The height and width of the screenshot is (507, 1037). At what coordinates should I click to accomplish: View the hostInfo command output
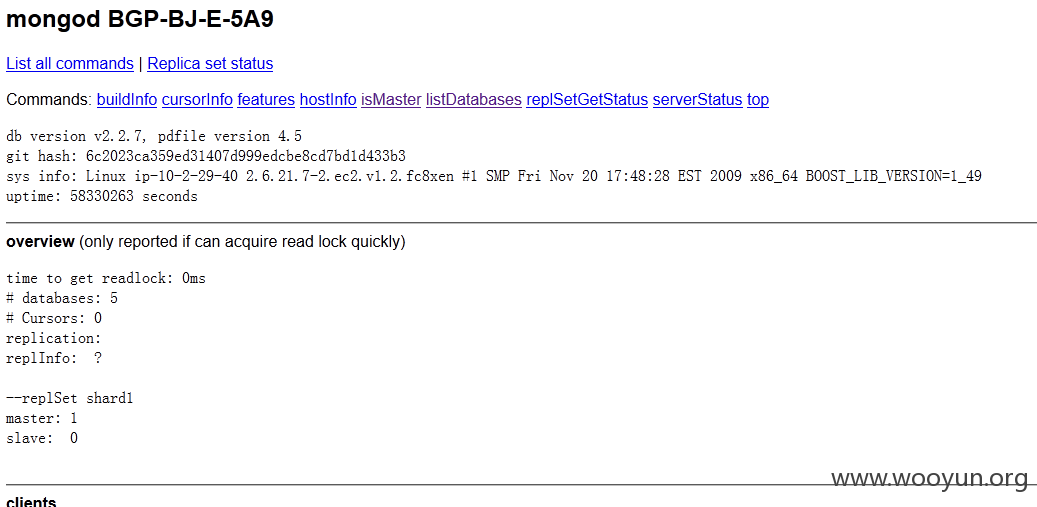point(327,99)
